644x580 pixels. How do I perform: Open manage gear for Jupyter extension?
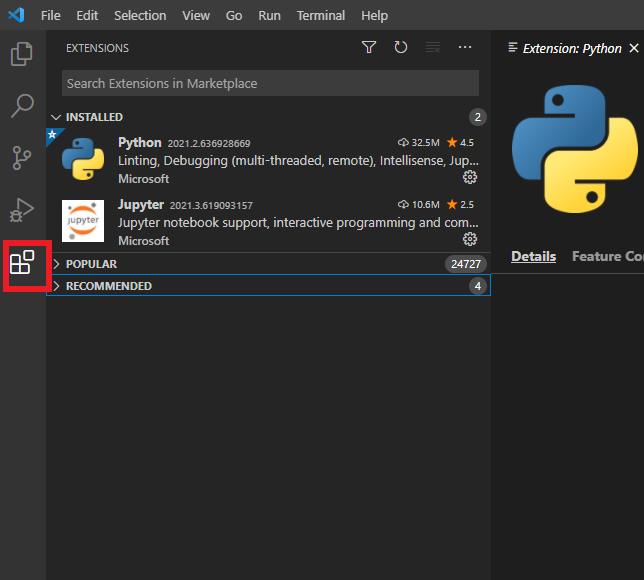pos(470,239)
